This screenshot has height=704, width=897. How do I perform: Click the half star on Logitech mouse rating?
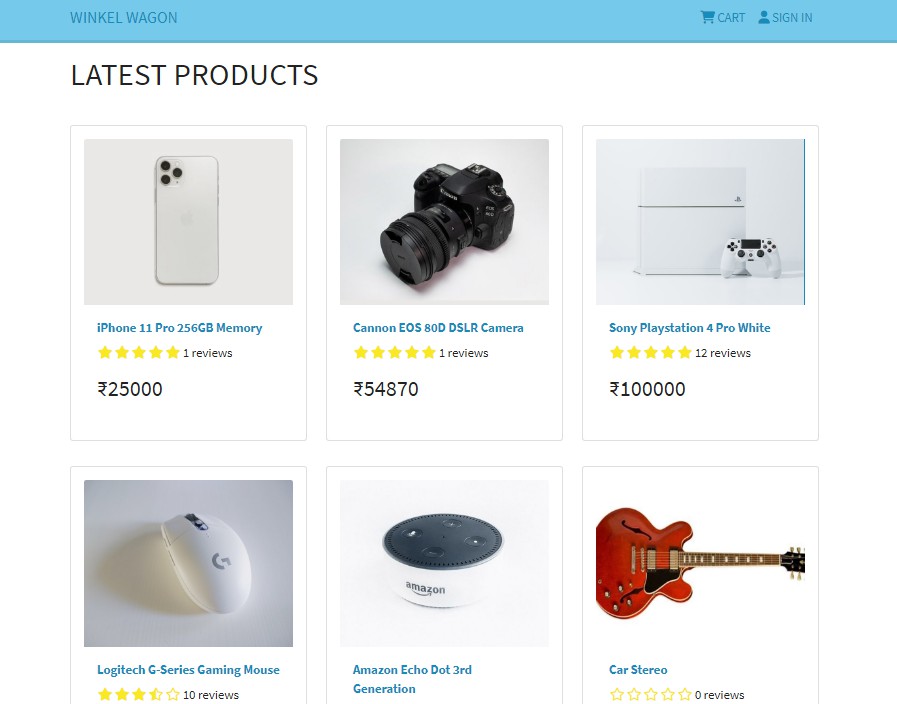(x=155, y=694)
